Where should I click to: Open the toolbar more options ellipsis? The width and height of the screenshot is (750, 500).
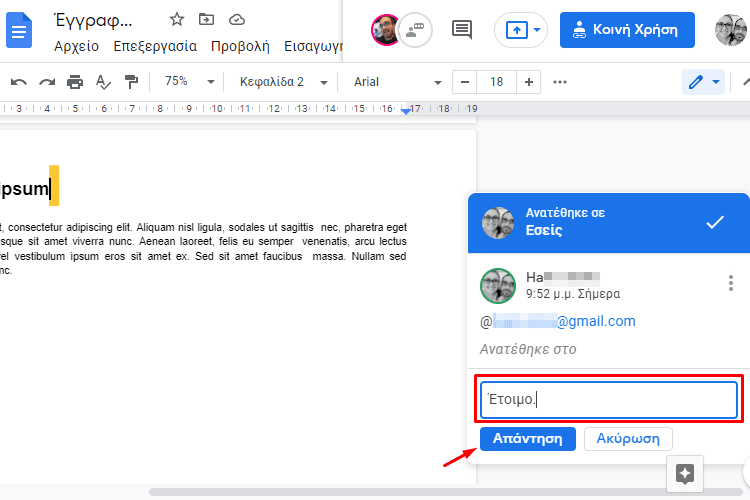tap(560, 82)
